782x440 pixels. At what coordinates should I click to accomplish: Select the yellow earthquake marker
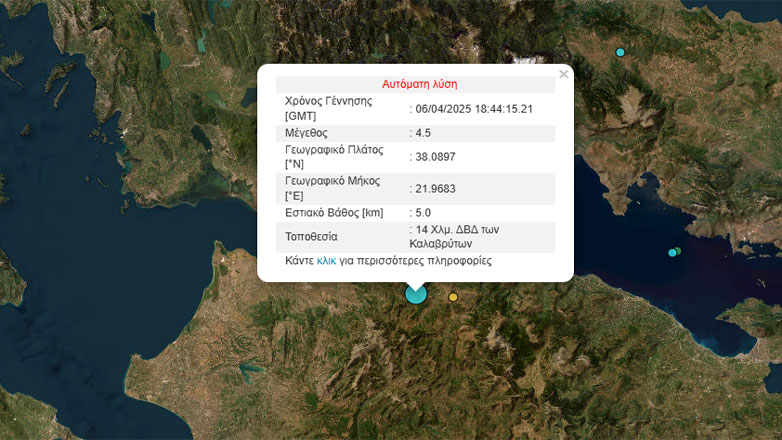[x=453, y=297]
